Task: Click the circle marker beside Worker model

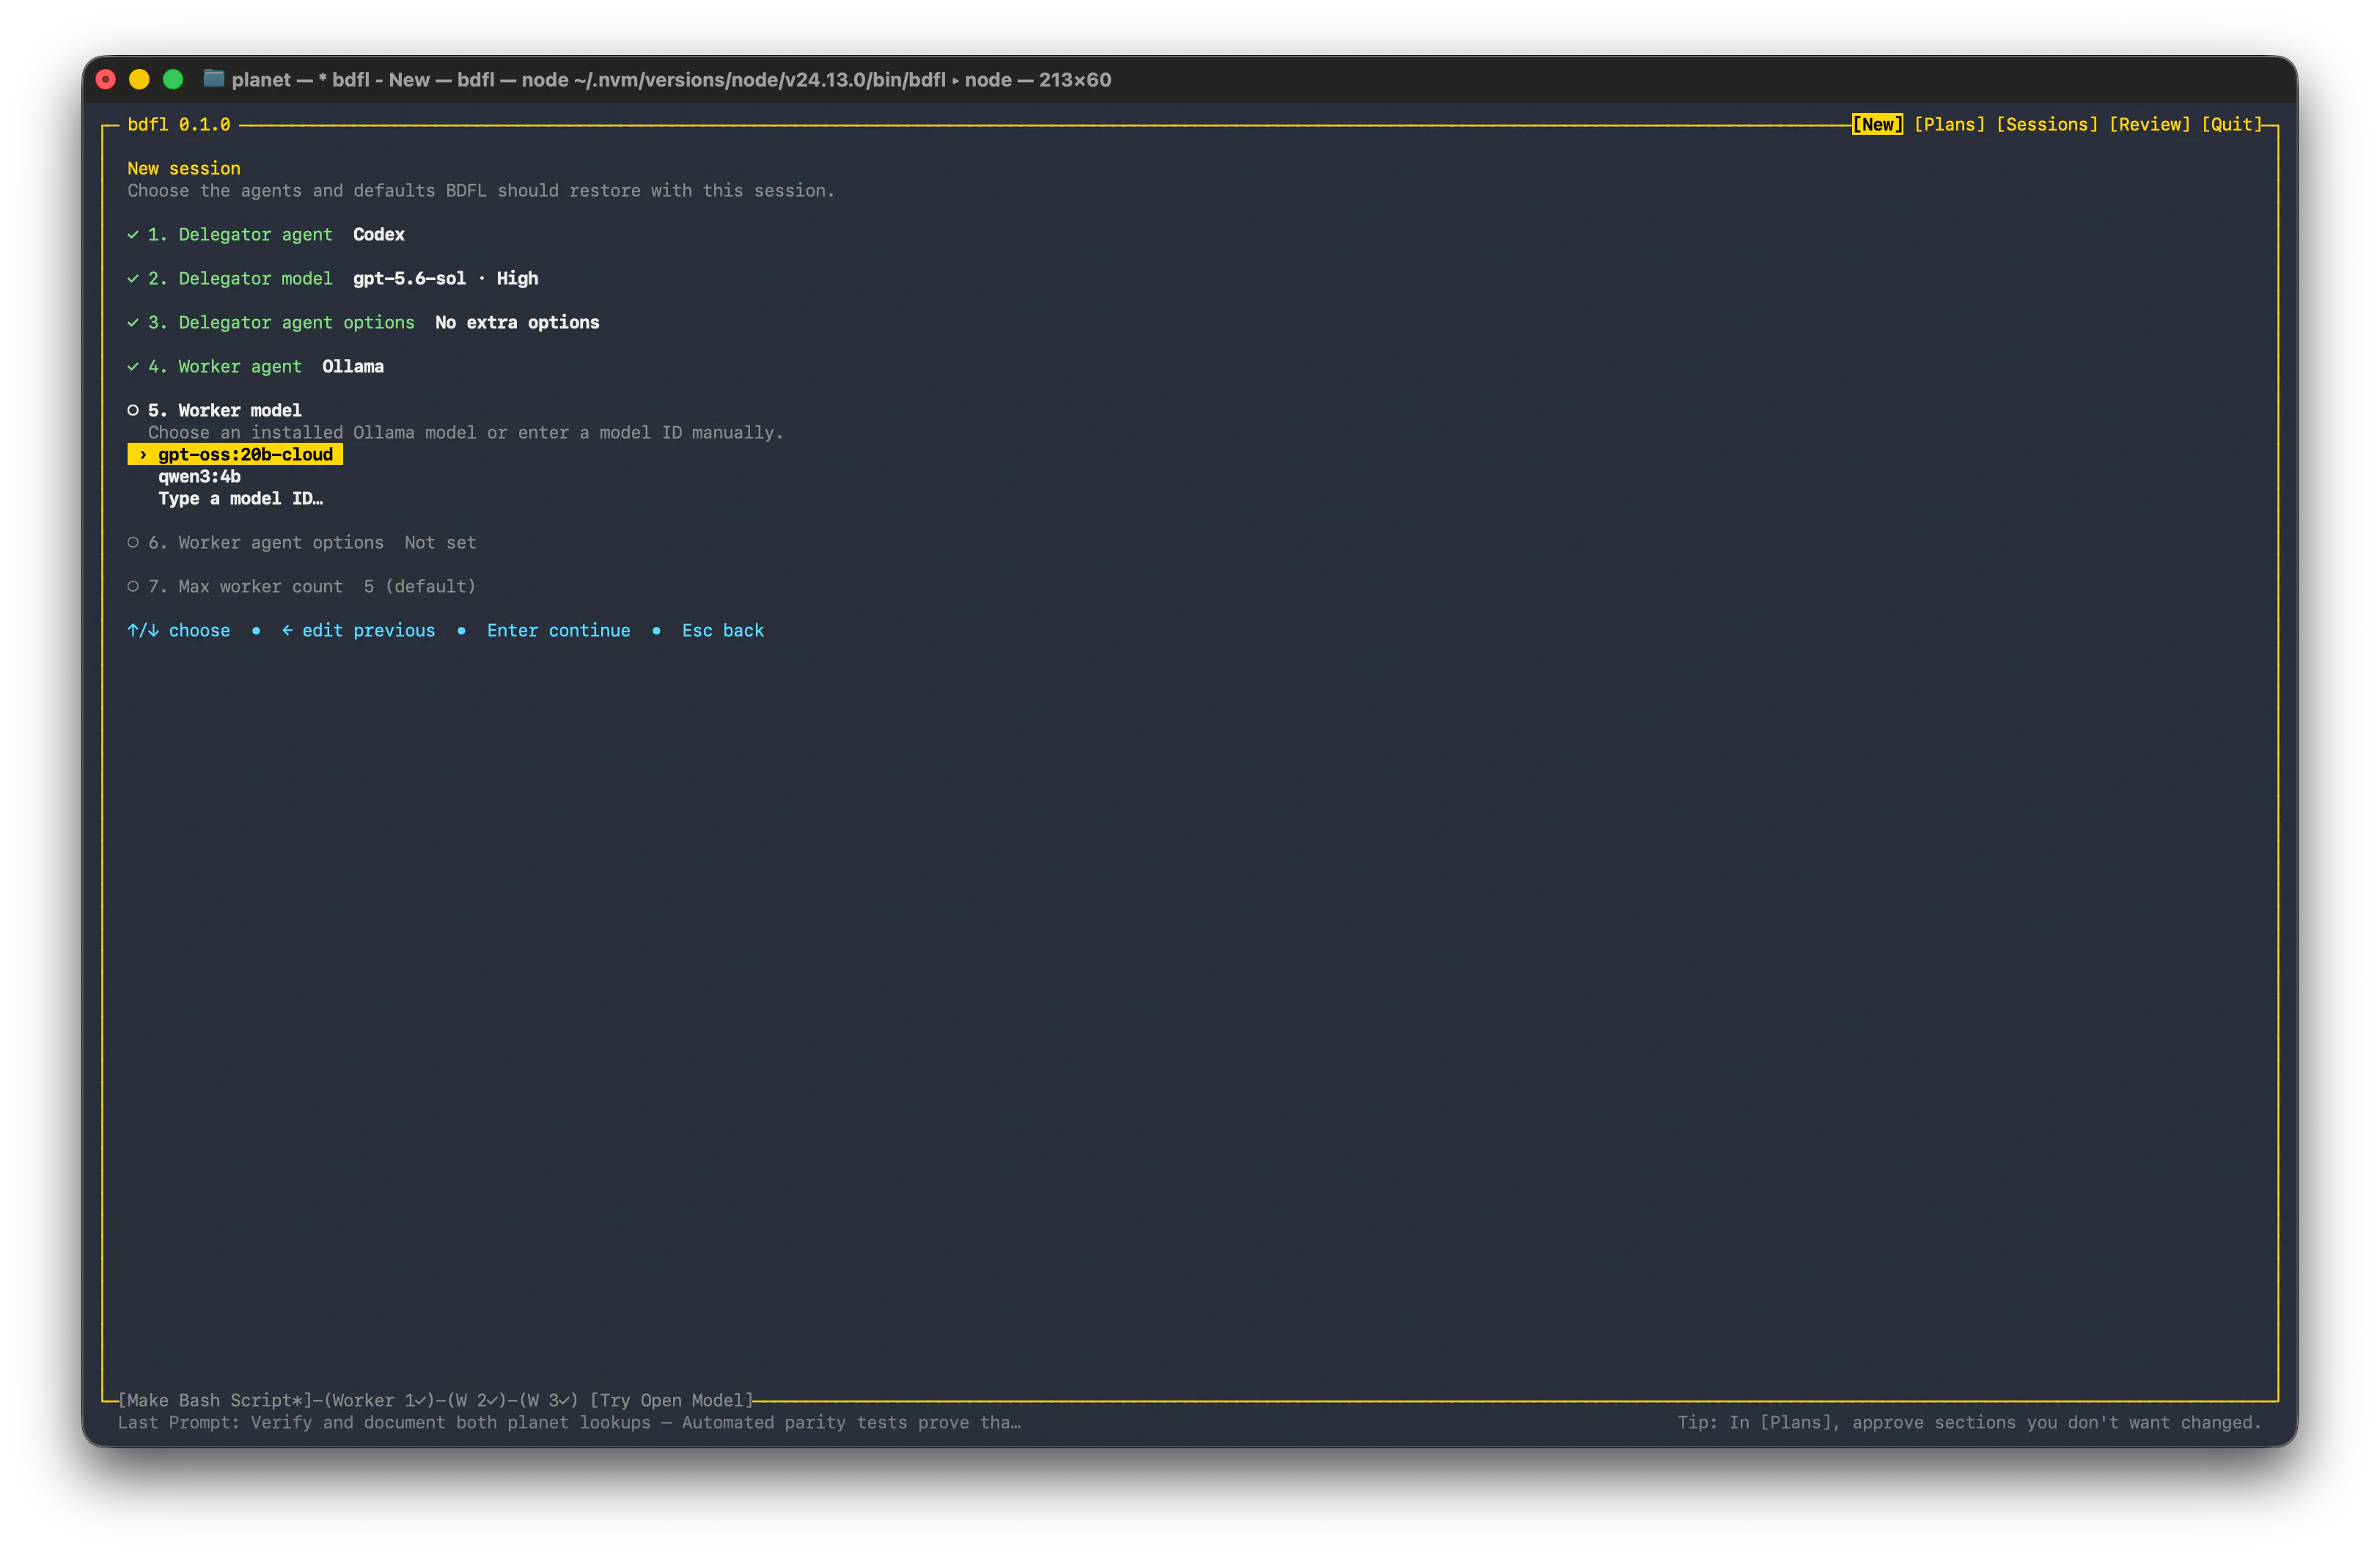Action: coord(133,410)
